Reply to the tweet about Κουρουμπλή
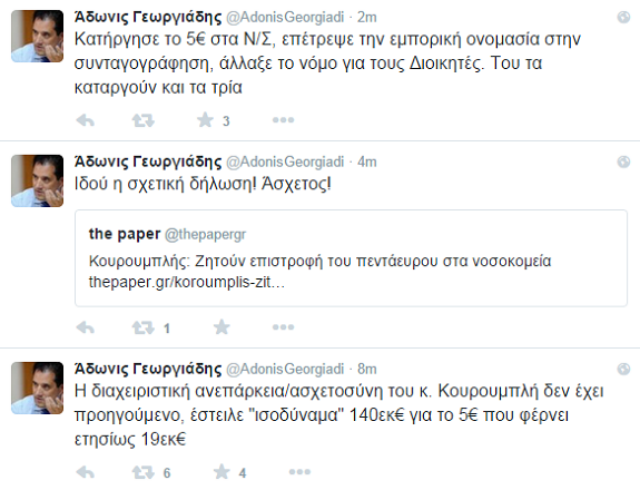This screenshot has width=640, height=490. pos(86,472)
